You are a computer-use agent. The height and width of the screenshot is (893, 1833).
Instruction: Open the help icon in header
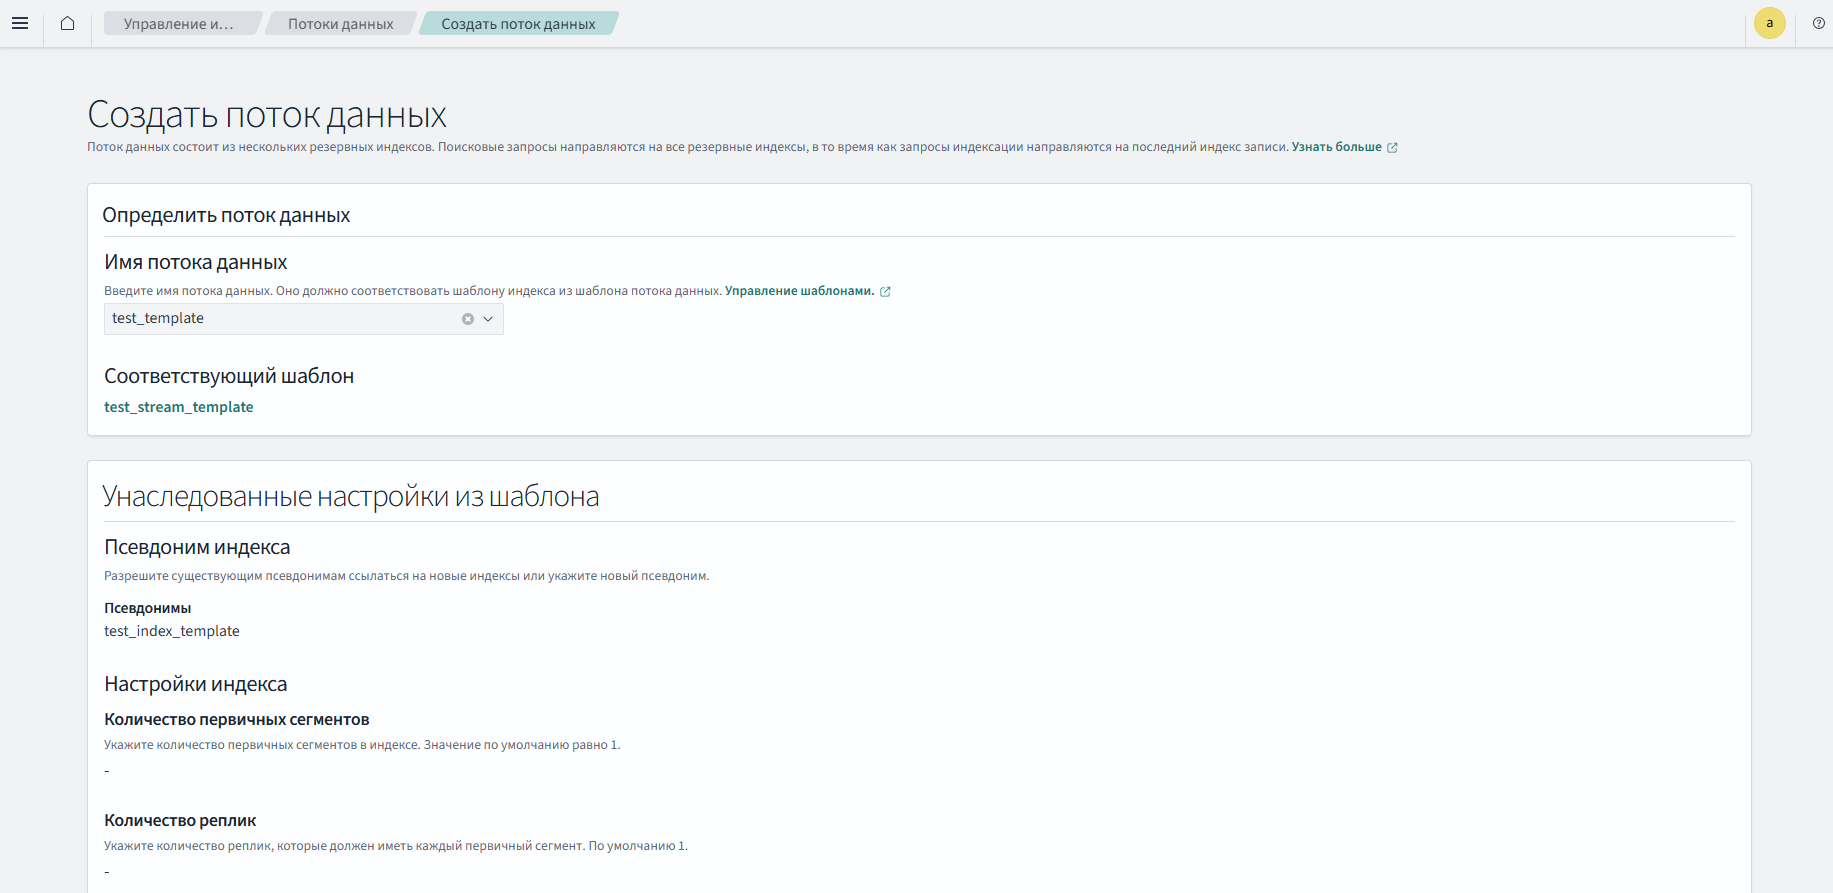[1818, 23]
